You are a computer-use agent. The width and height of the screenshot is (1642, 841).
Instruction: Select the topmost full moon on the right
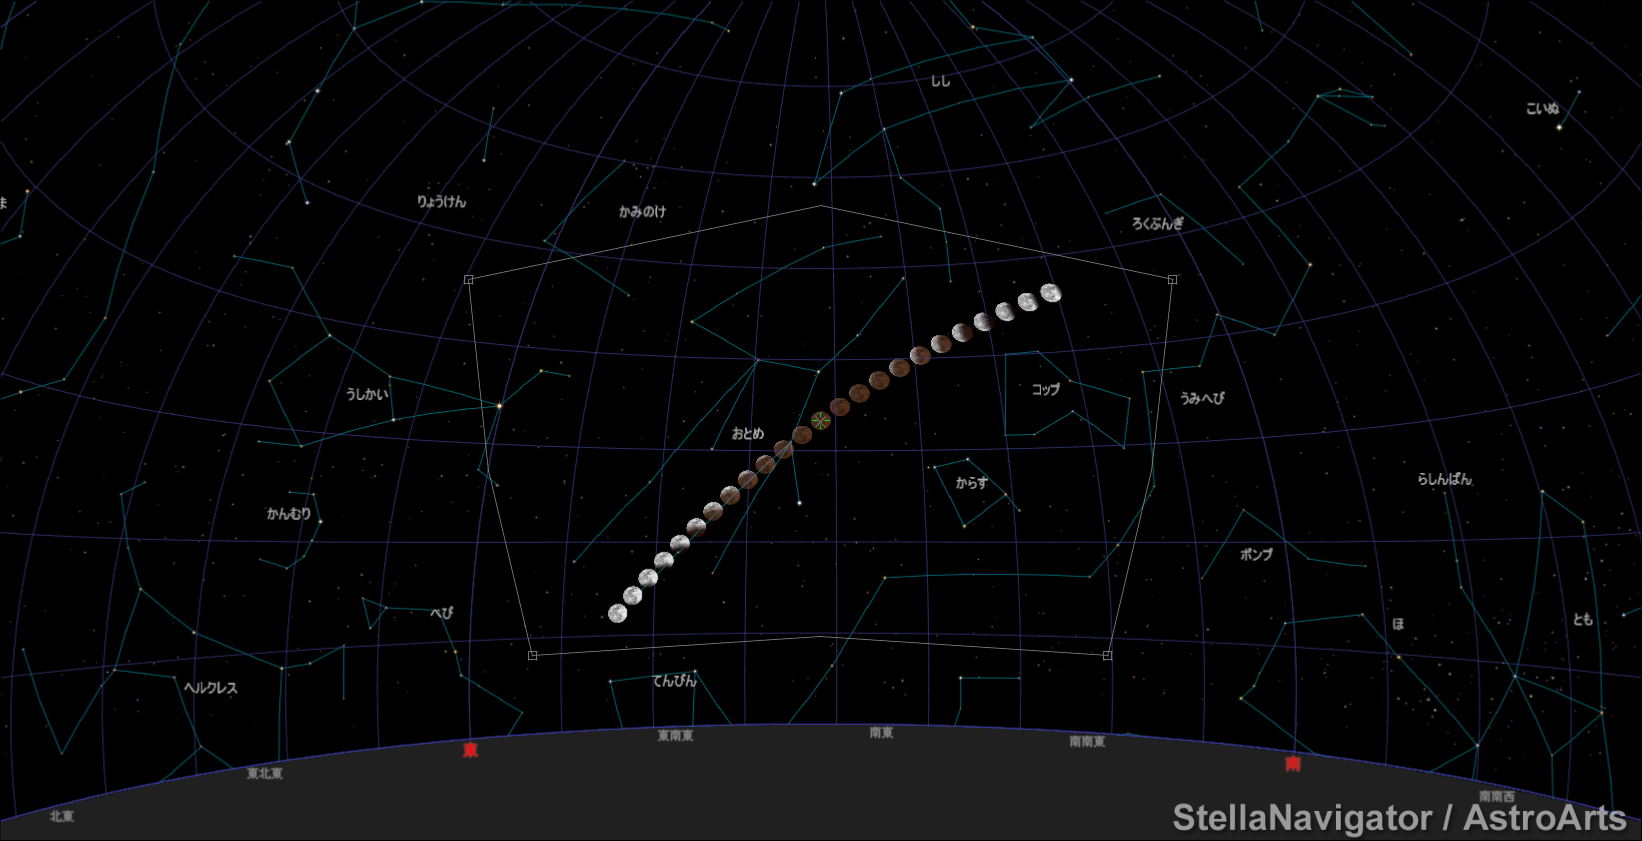click(1050, 293)
